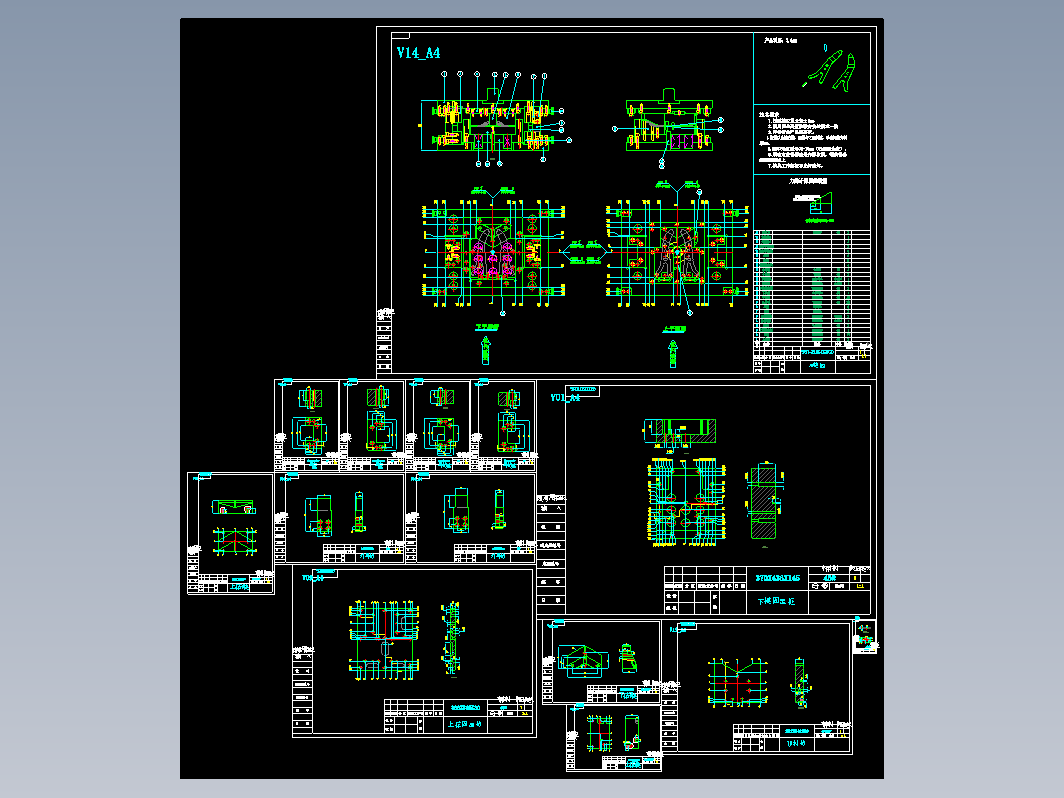
Task: Click the parts list table on V14_A4
Action: click(x=812, y=288)
